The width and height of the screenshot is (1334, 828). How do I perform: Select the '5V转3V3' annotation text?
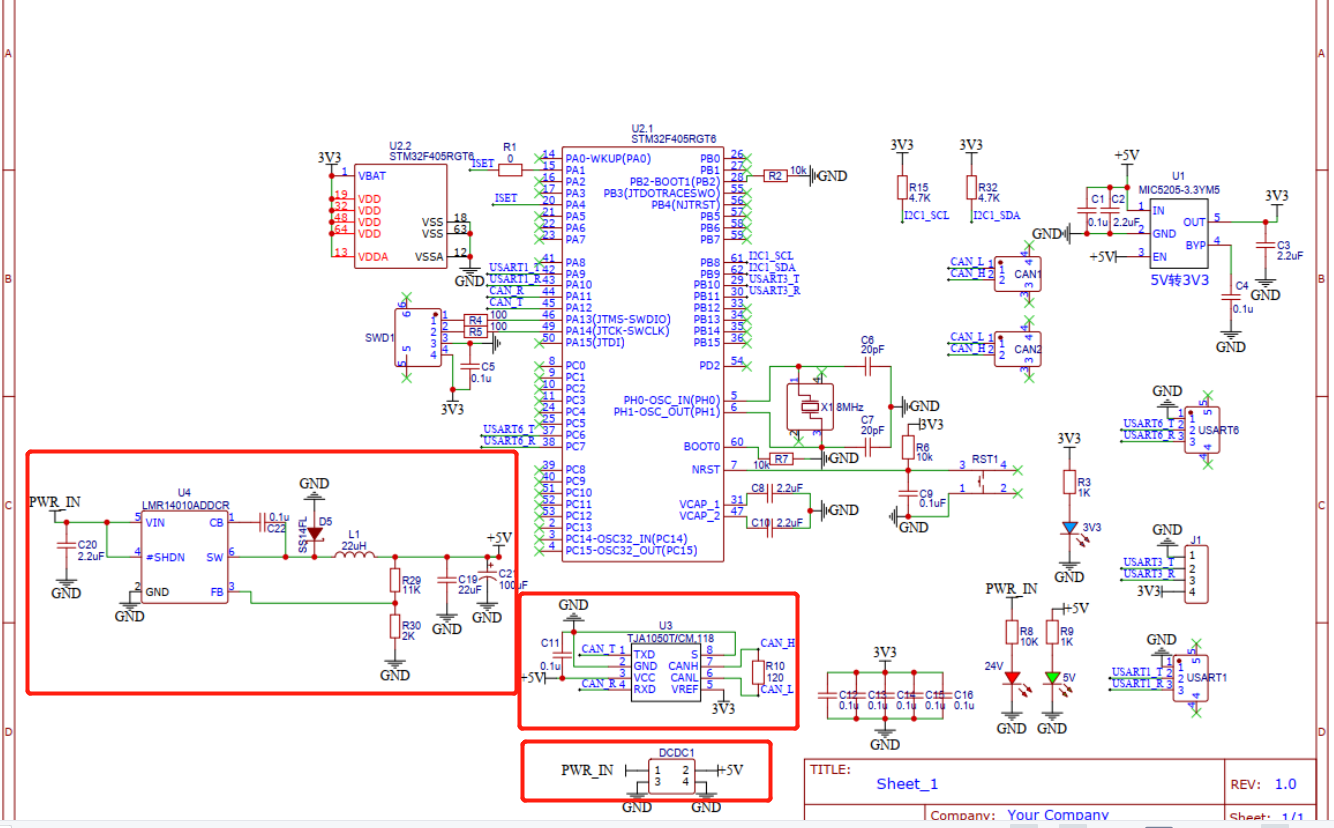[1179, 281]
